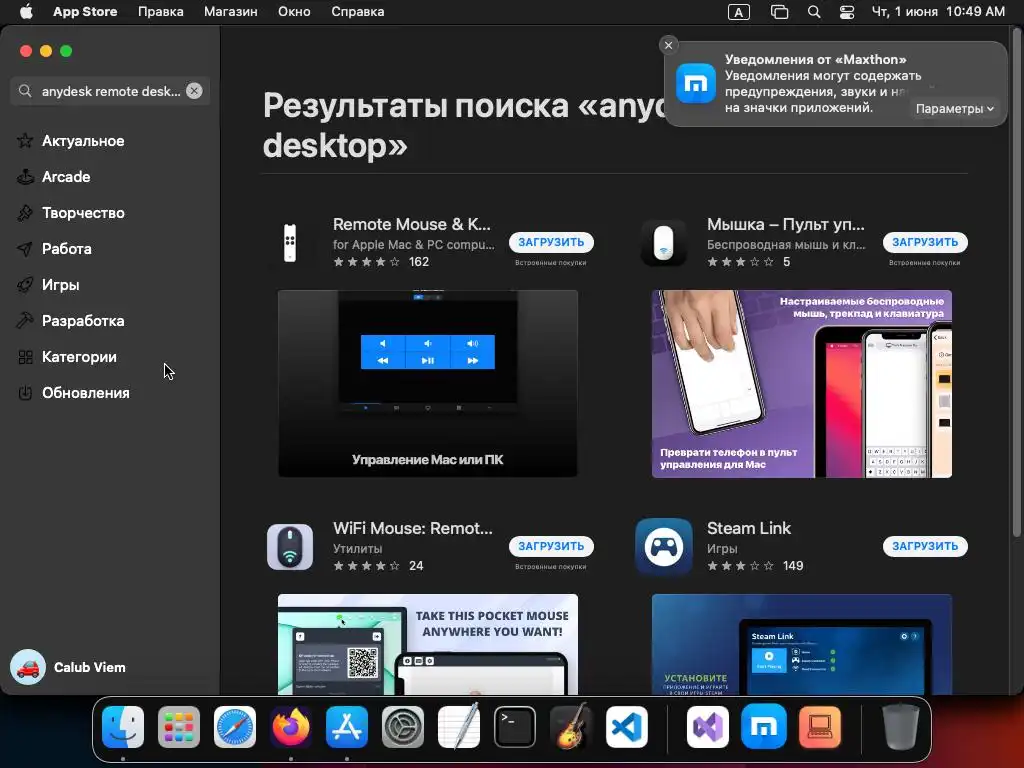
Task: Click the App Store icon in the dock
Action: tap(347, 727)
